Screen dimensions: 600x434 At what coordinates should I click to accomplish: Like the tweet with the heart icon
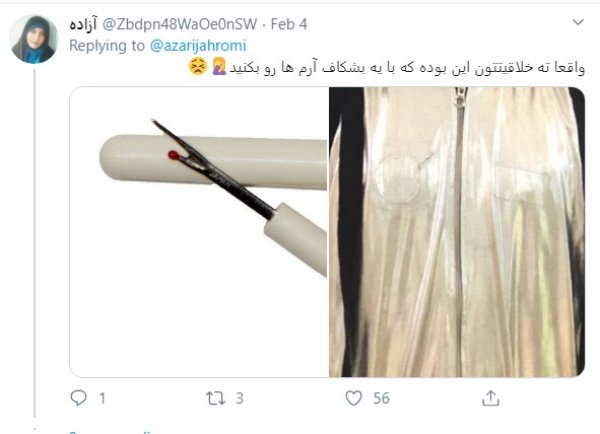354,398
